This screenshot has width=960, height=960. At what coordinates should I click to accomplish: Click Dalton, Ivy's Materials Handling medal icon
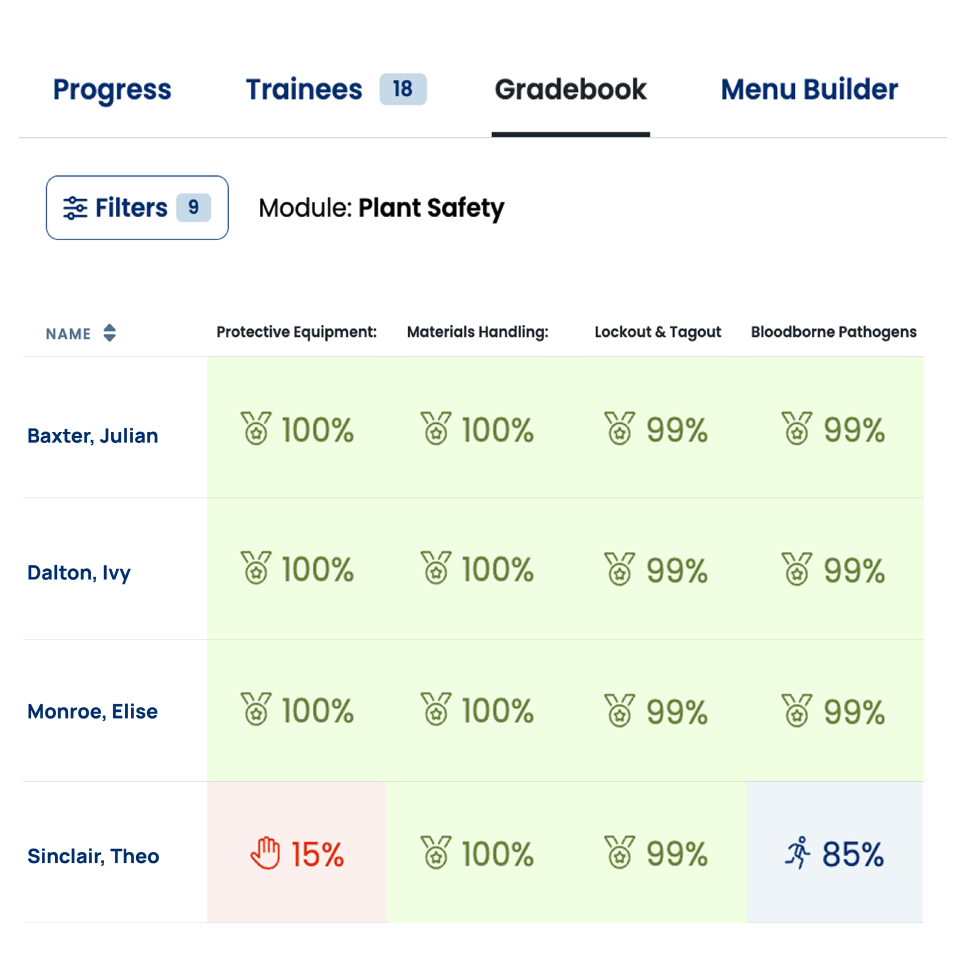click(436, 568)
